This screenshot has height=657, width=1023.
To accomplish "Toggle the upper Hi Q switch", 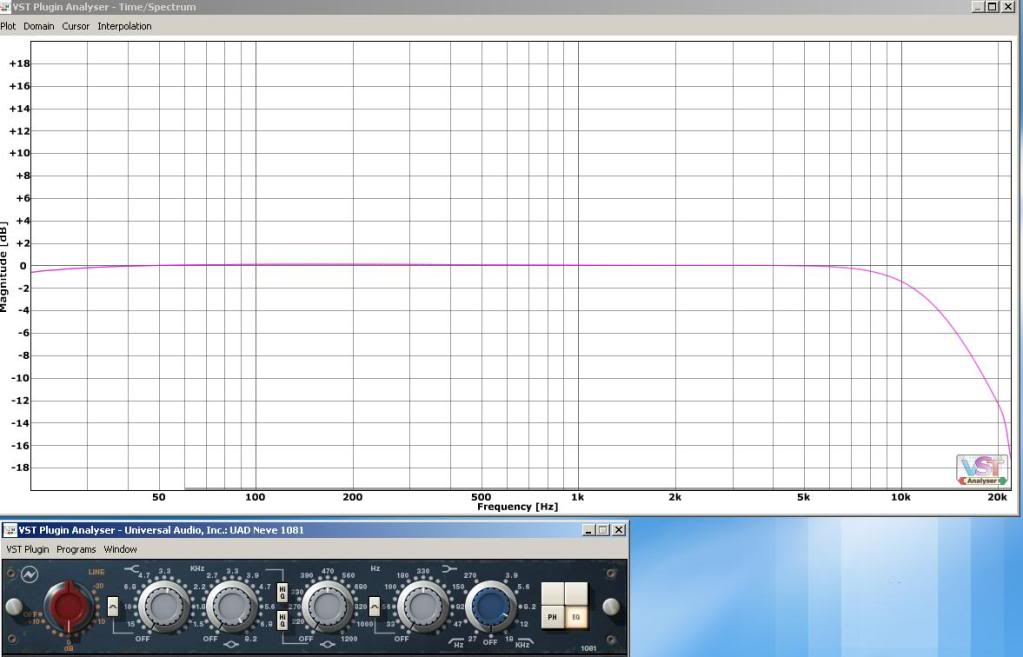I will [282, 592].
